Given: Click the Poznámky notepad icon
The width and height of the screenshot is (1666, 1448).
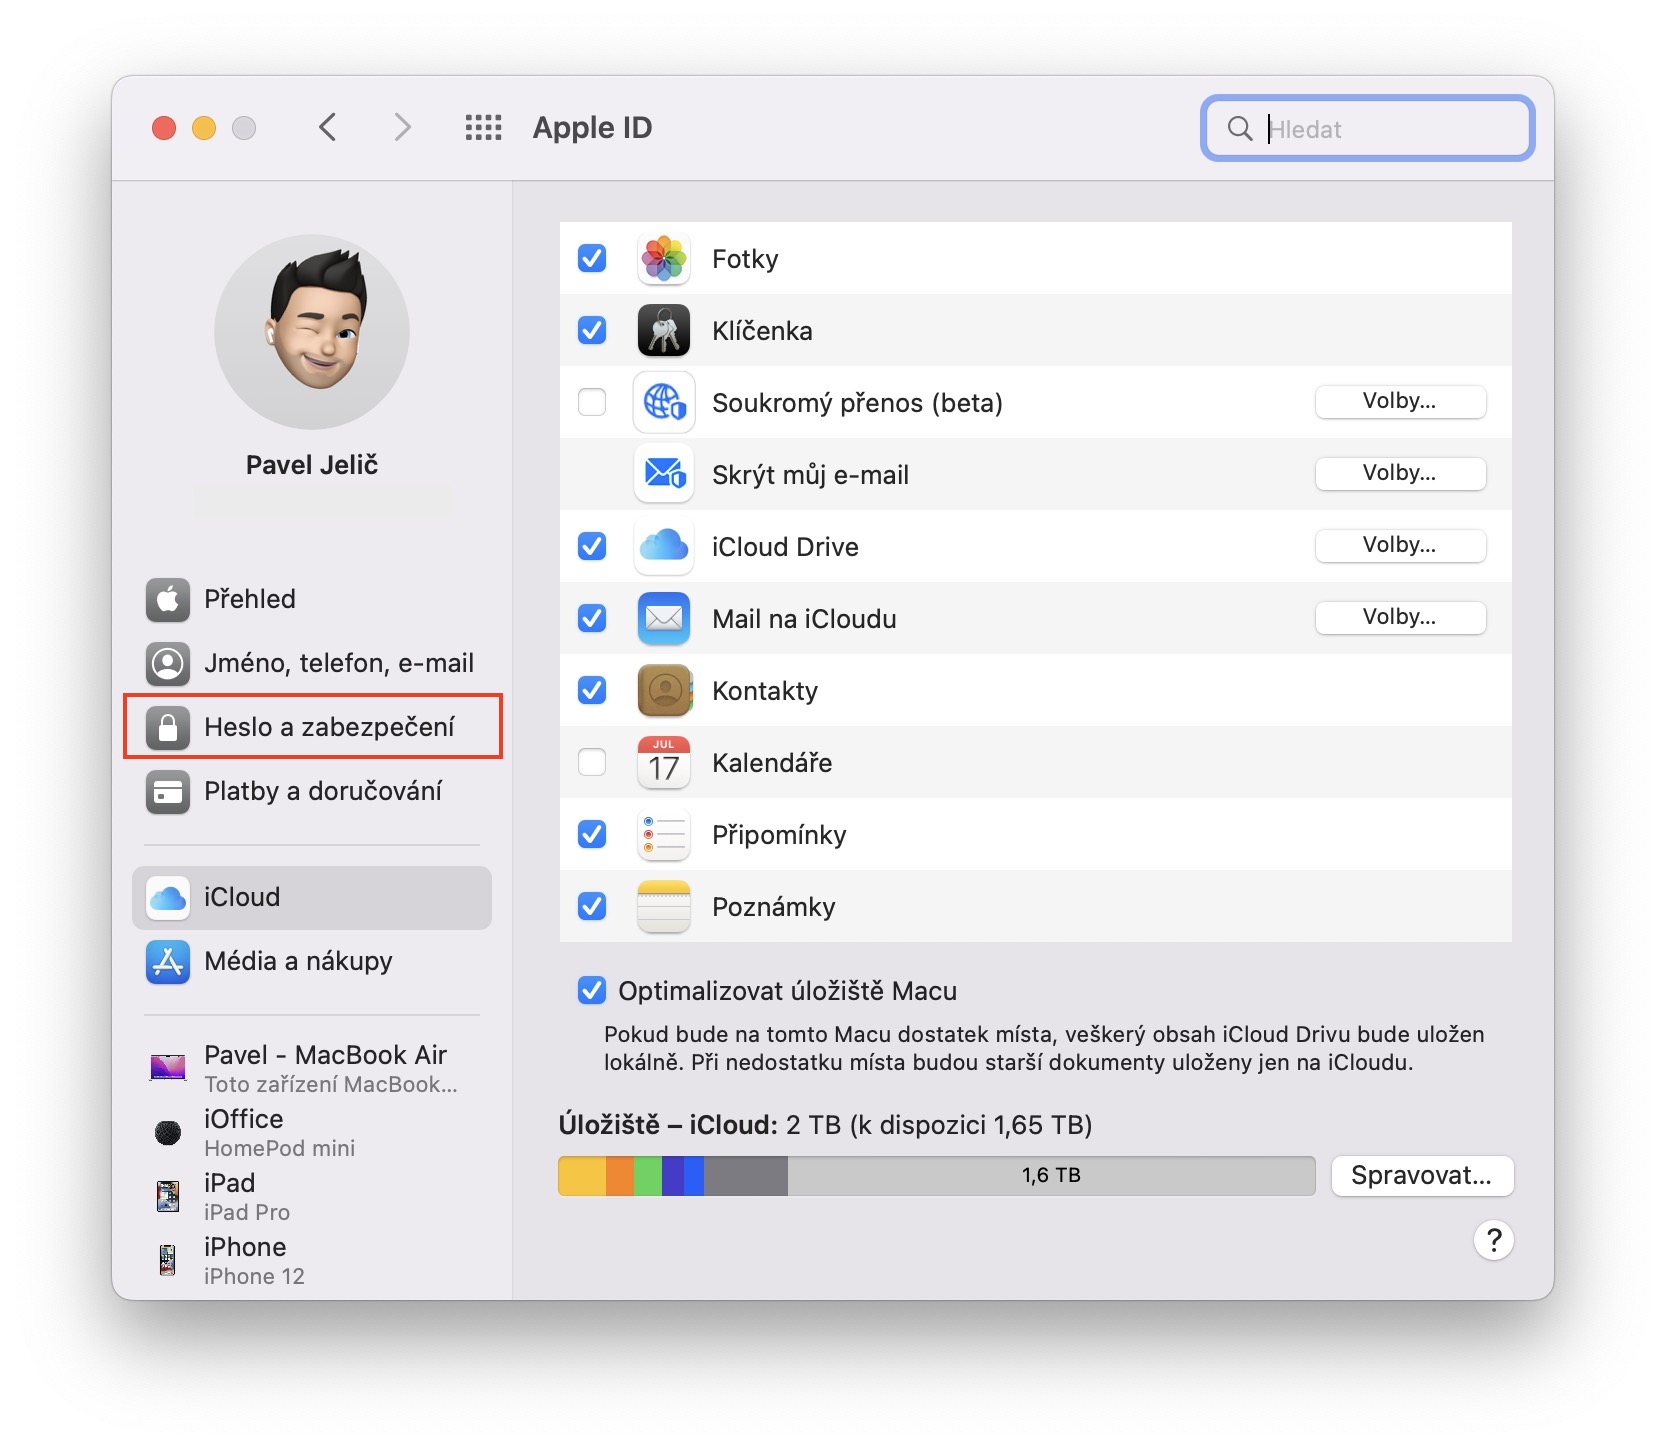Looking at the screenshot, I should (664, 907).
